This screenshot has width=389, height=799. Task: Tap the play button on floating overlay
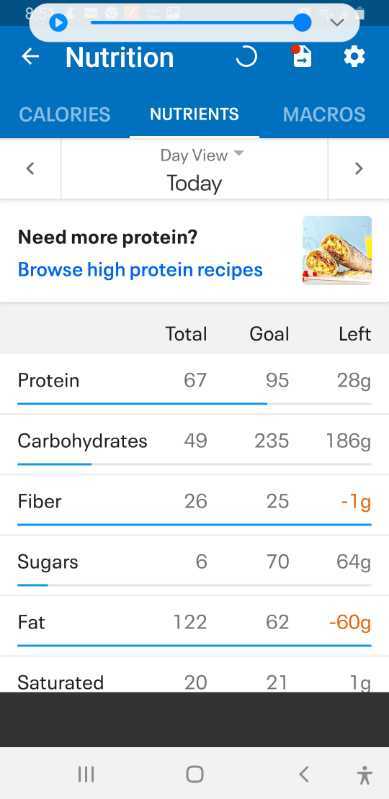58,22
